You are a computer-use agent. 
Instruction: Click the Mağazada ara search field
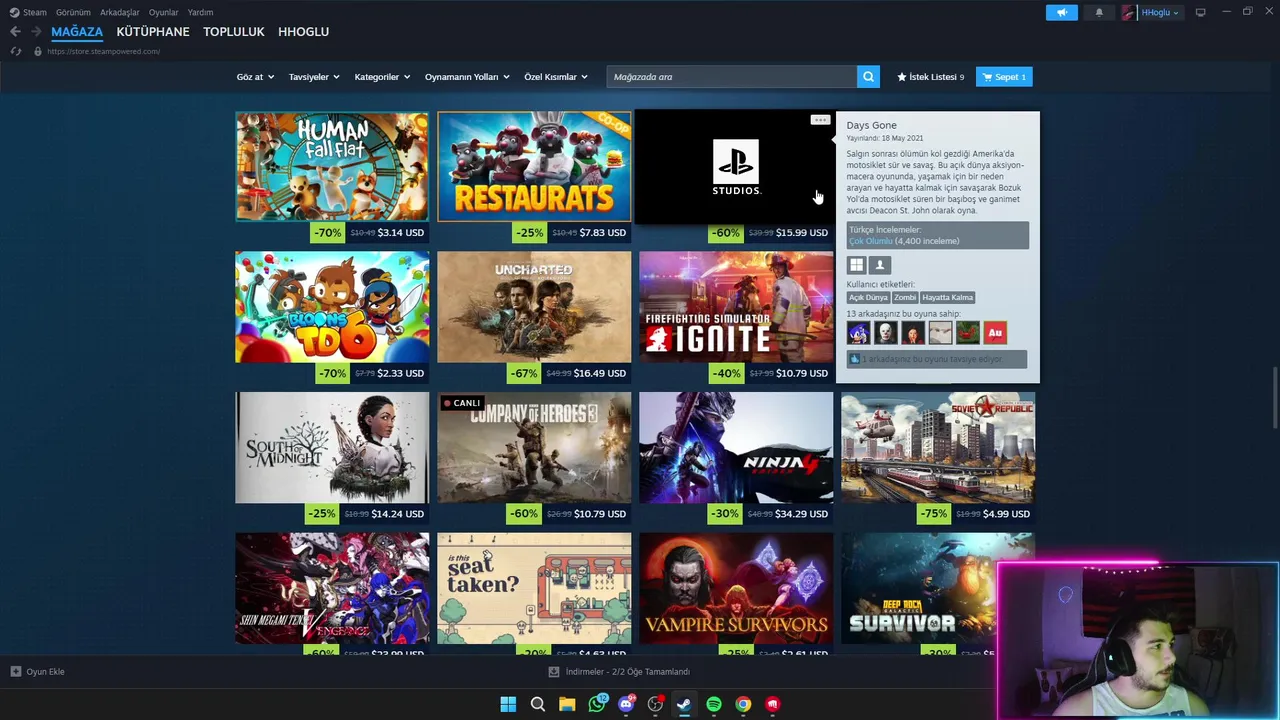pyautogui.click(x=732, y=77)
